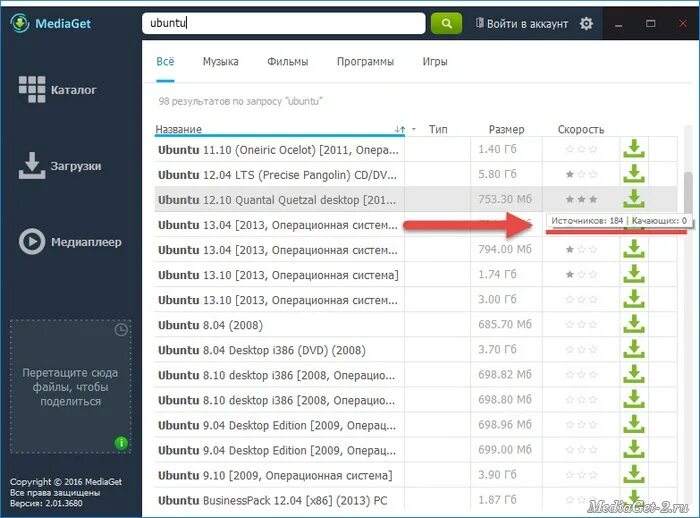This screenshot has height=518, width=700.
Task: Download Ubuntu 12.10 Quantal Quetzal desktop
Action: [634, 199]
